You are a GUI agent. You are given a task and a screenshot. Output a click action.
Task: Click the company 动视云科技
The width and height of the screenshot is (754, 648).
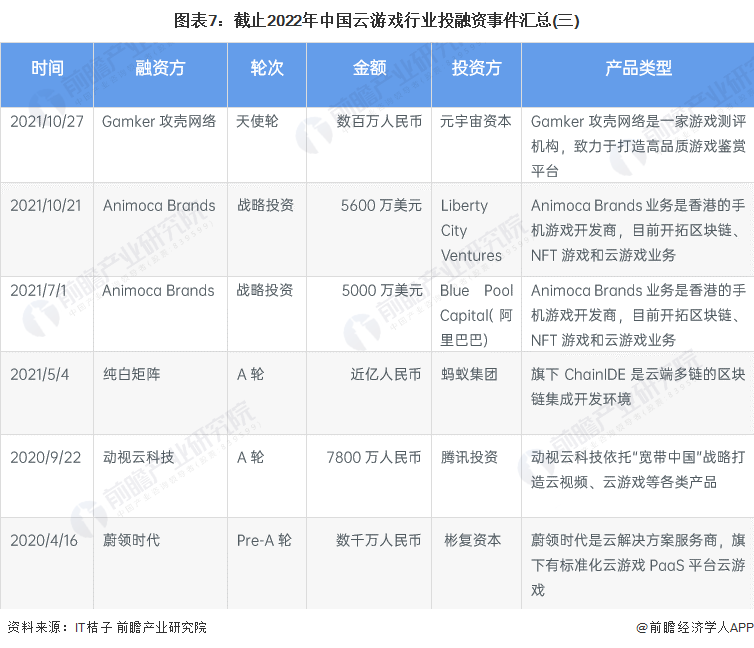[138, 458]
